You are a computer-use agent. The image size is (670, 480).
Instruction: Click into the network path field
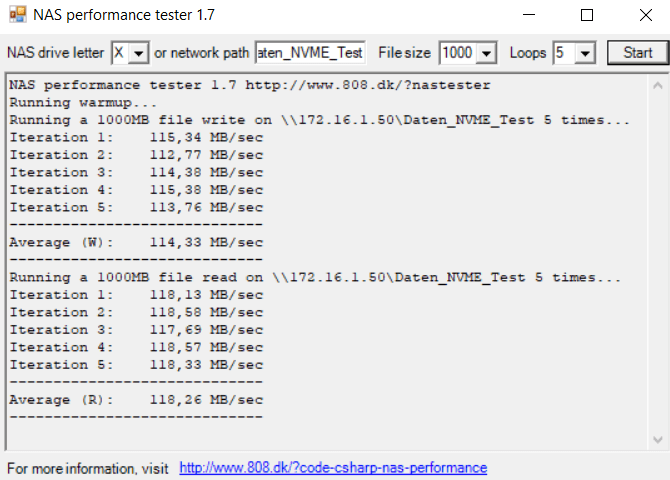pyautogui.click(x=311, y=53)
